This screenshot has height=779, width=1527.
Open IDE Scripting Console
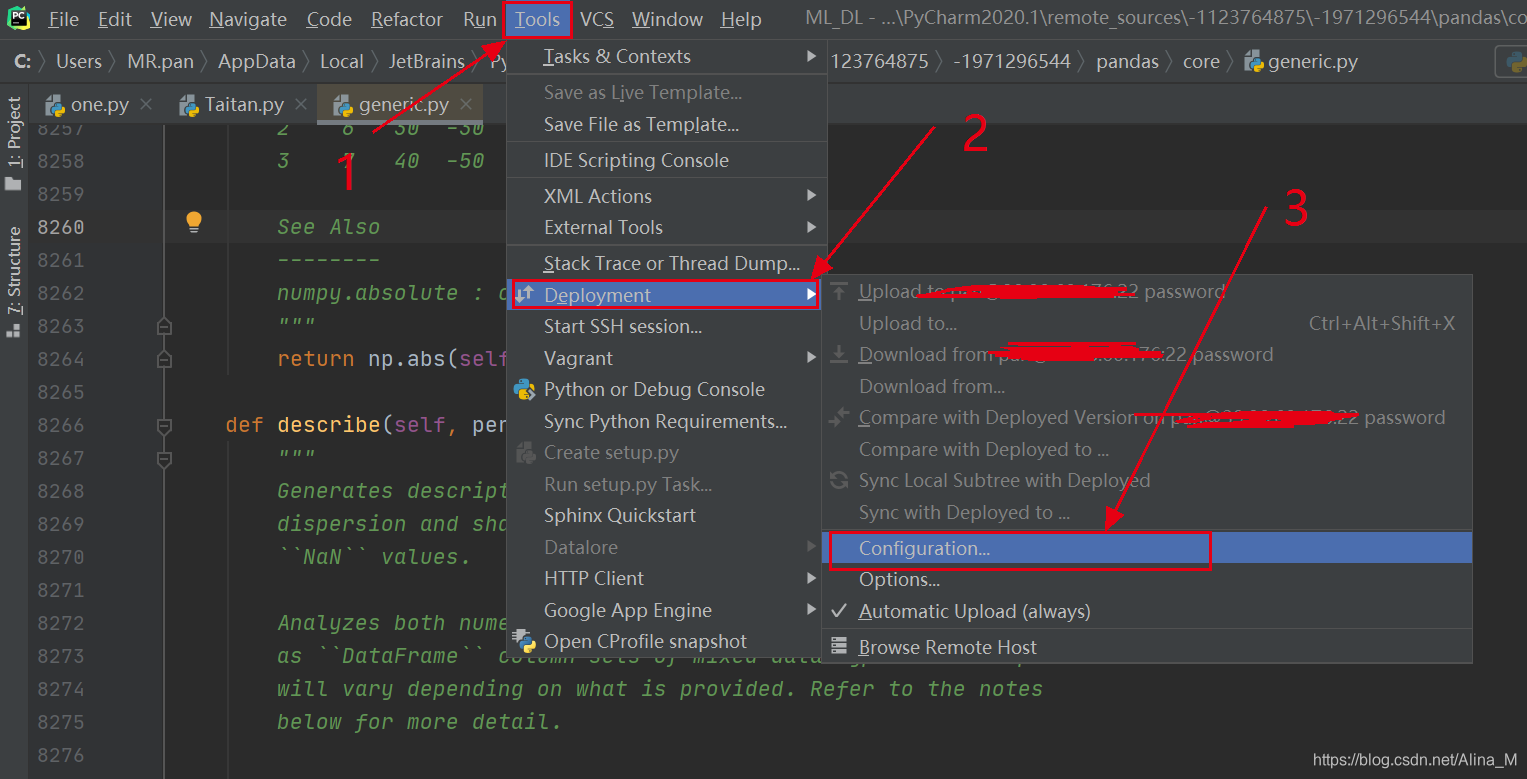click(666, 160)
